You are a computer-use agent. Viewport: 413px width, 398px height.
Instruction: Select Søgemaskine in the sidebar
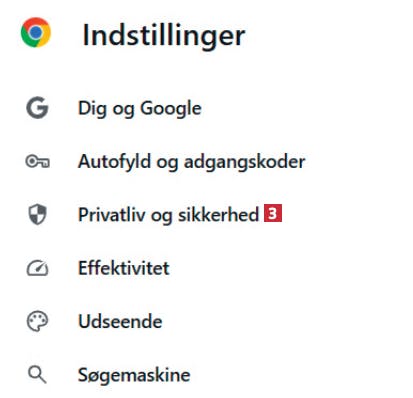click(134, 375)
